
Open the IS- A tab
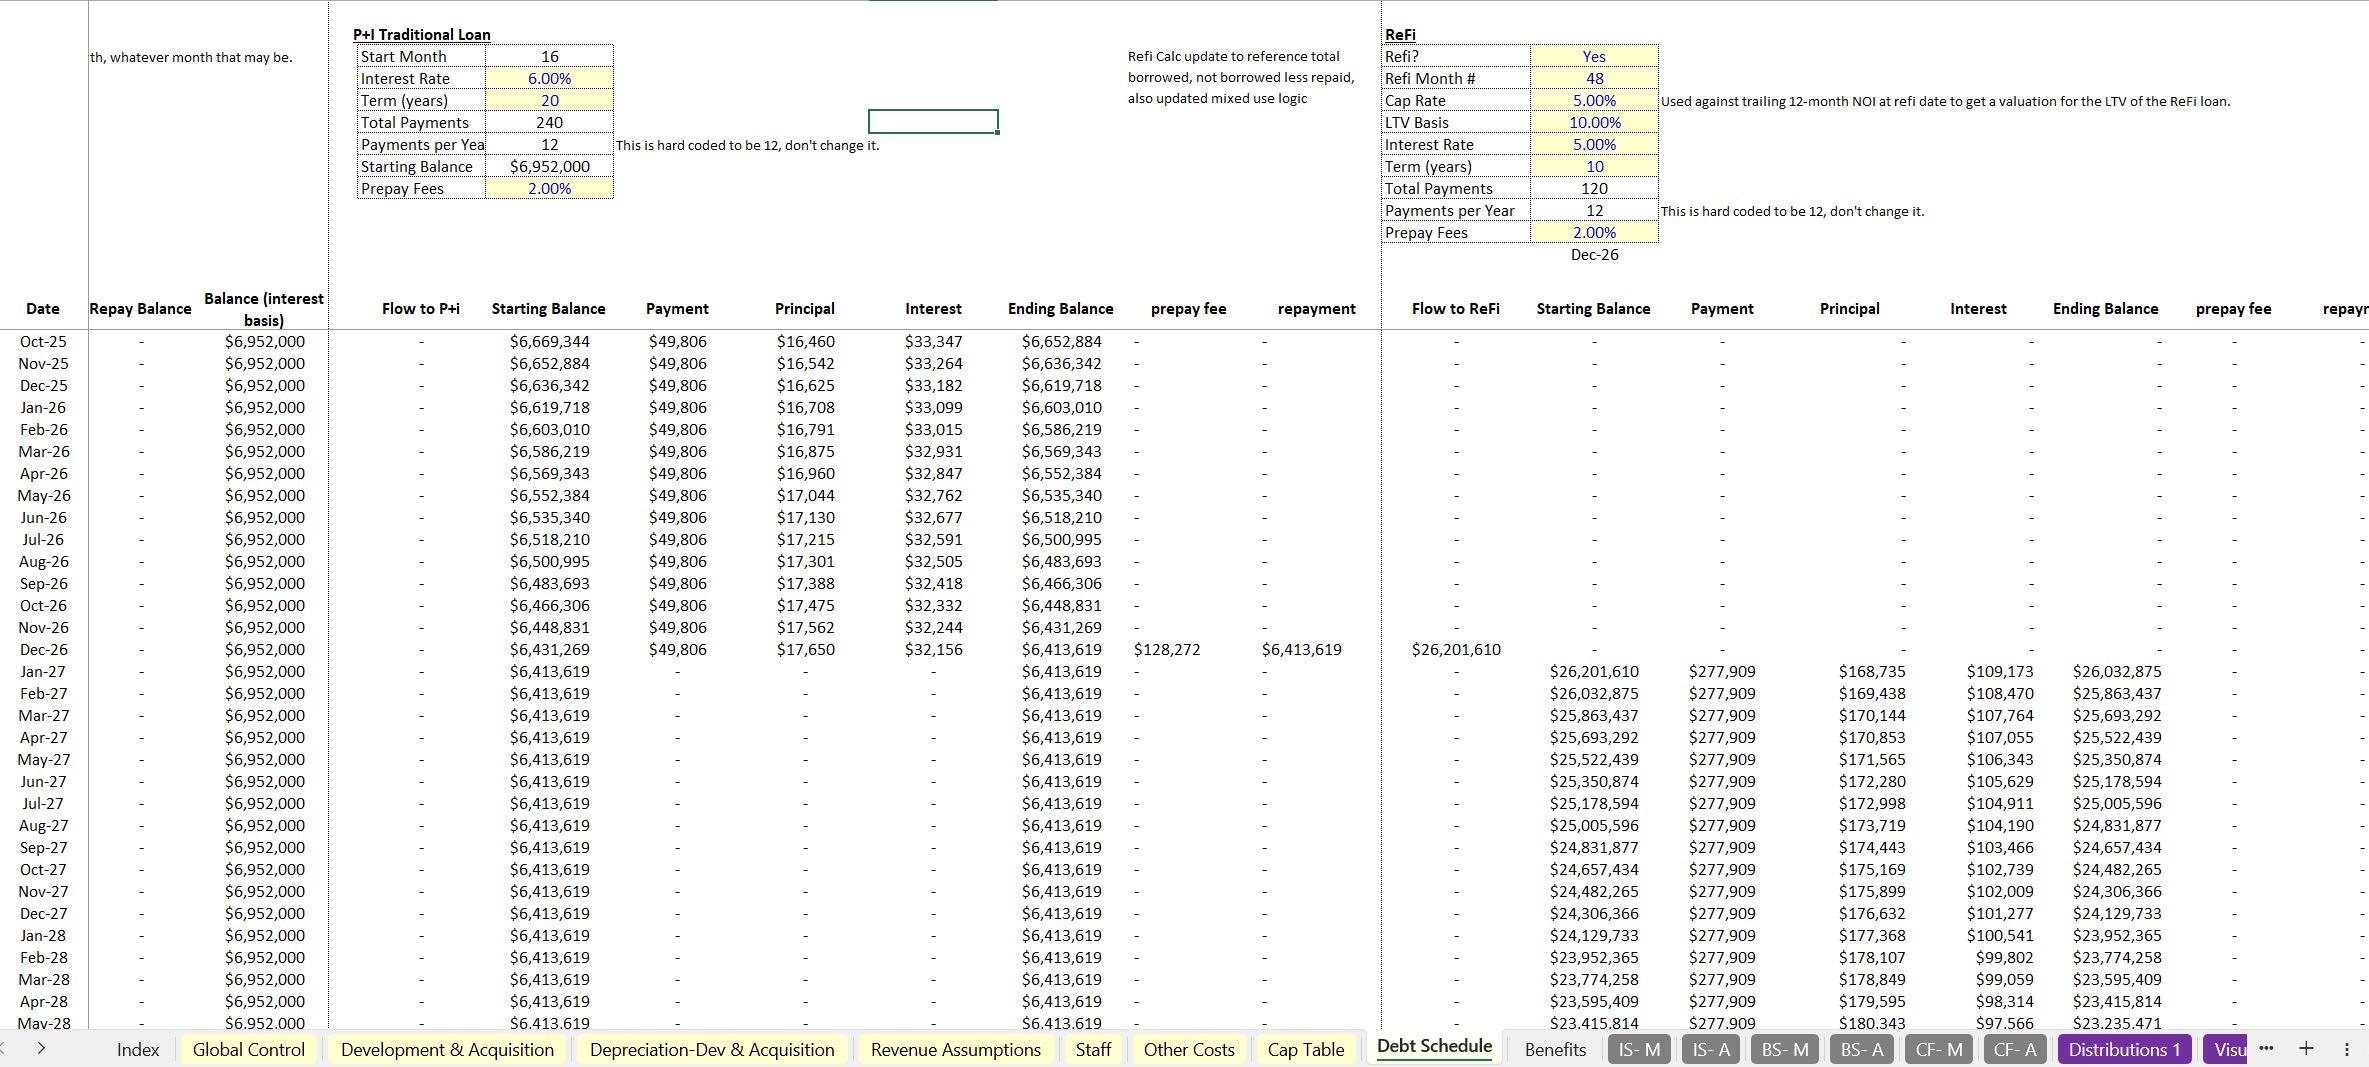(1712, 1049)
